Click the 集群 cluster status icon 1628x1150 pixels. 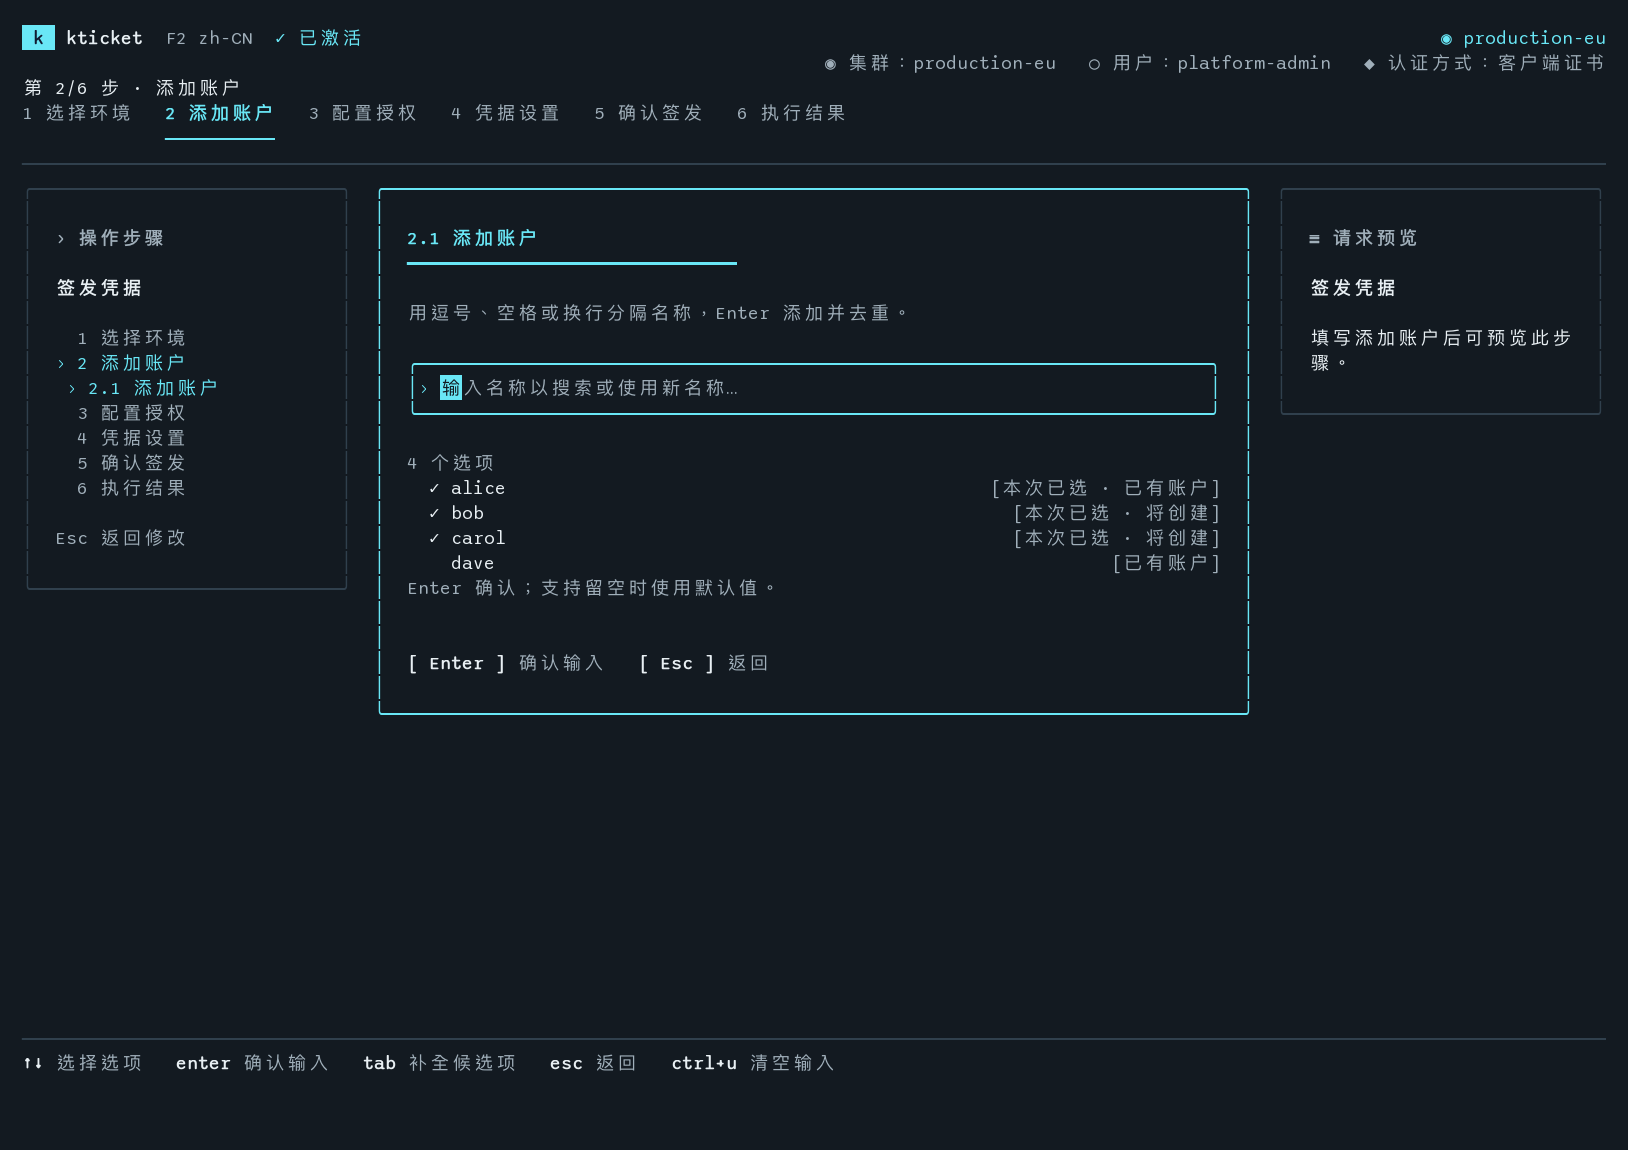pyautogui.click(x=830, y=63)
